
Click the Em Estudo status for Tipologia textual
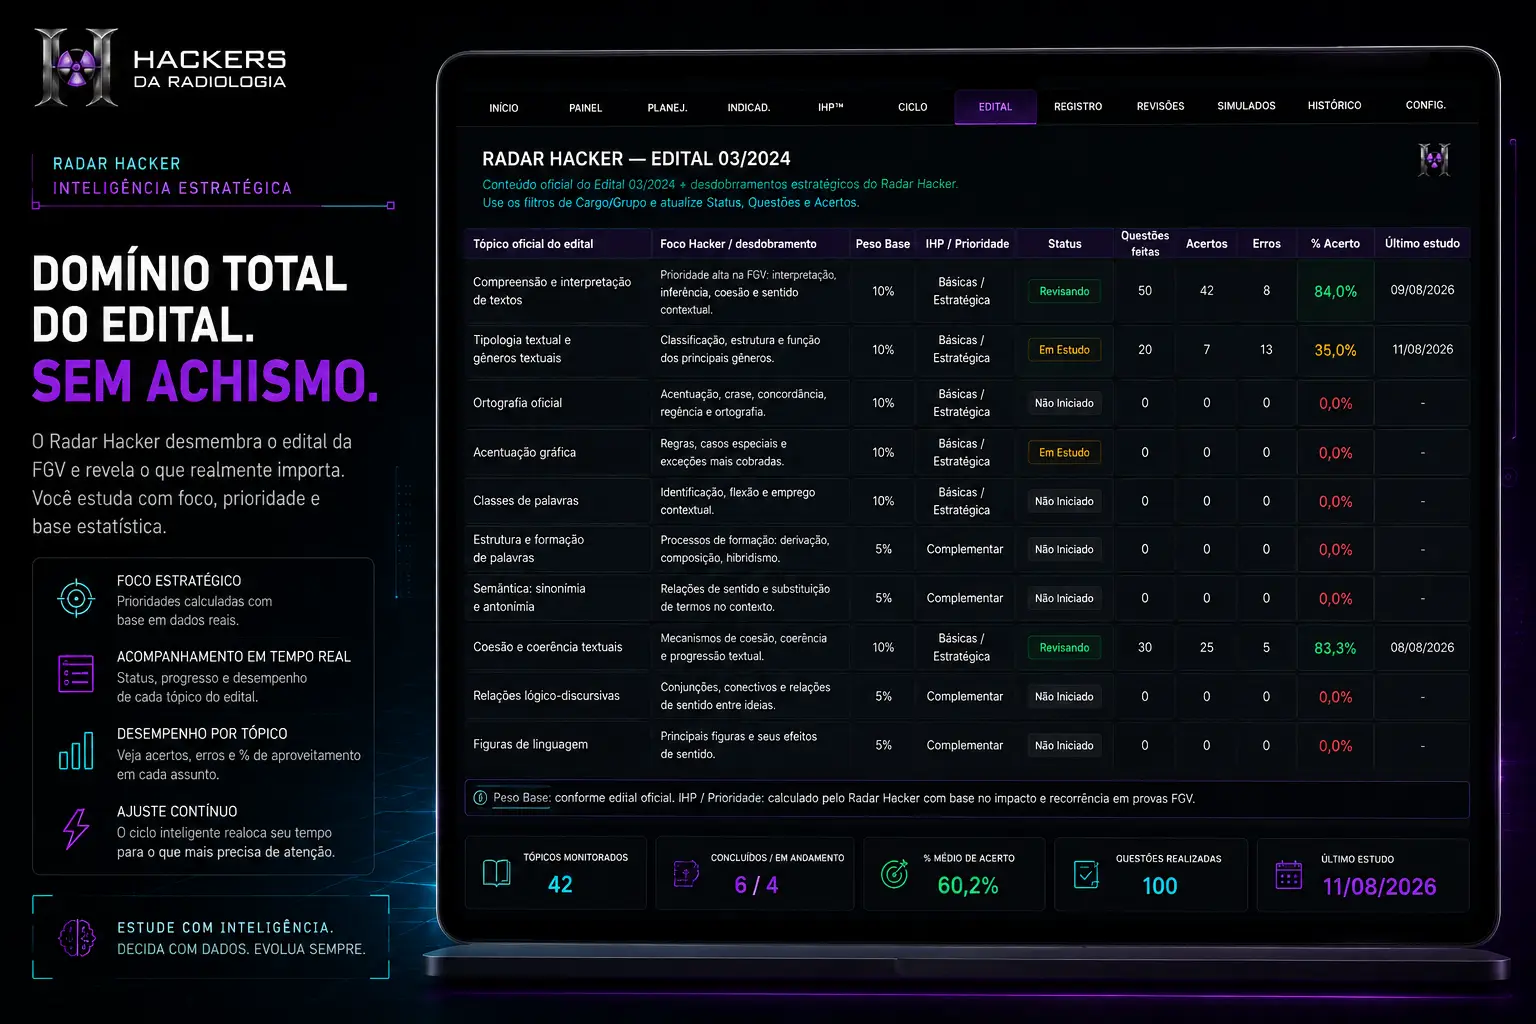[x=1064, y=350]
